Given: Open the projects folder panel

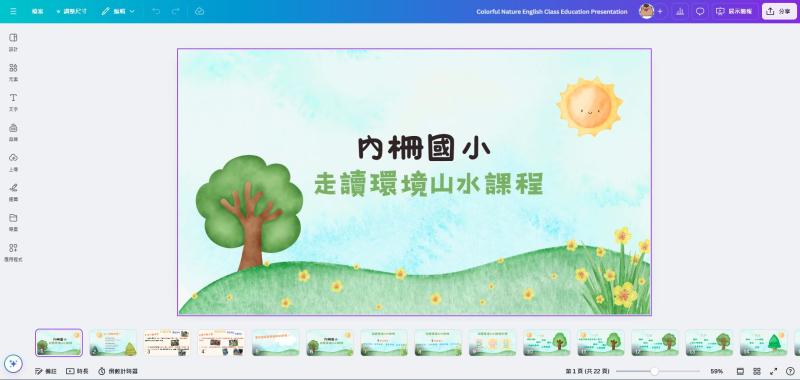Looking at the screenshot, I should point(13,222).
